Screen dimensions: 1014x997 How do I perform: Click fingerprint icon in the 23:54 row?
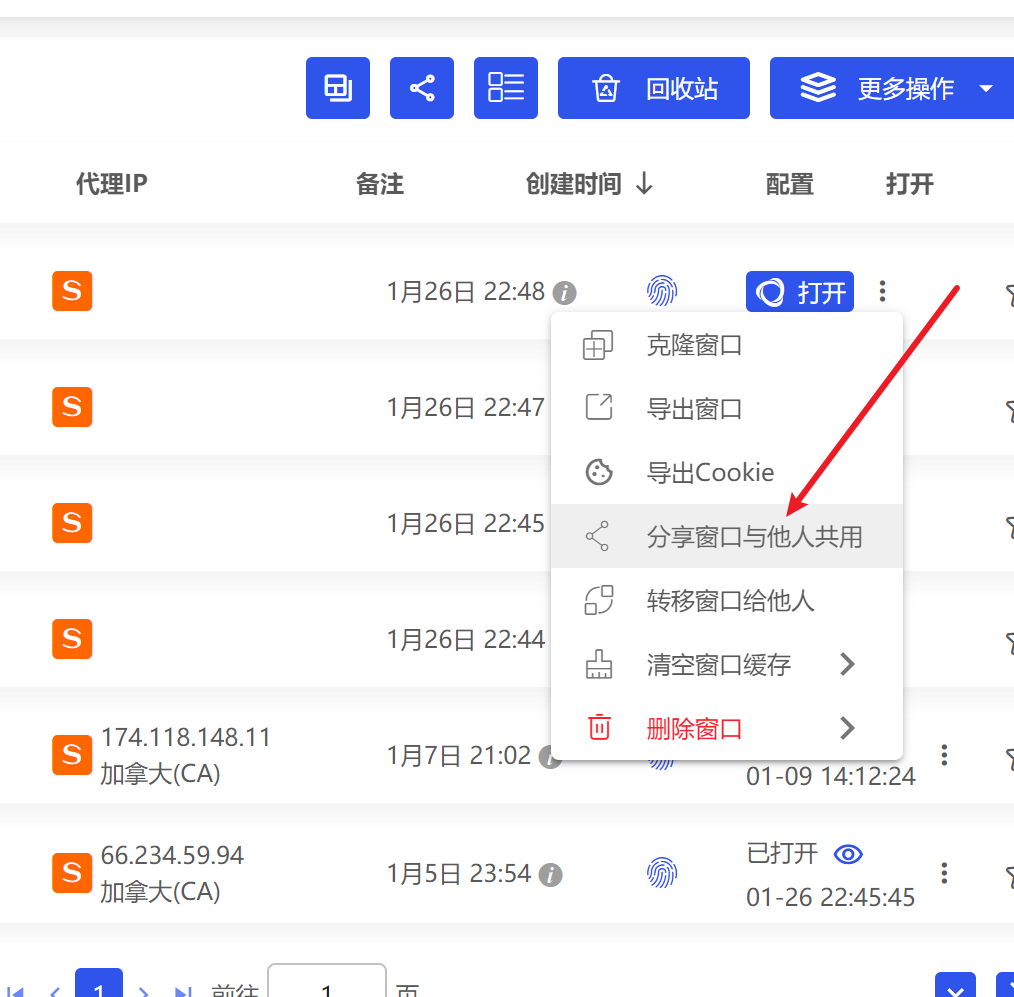coord(662,873)
